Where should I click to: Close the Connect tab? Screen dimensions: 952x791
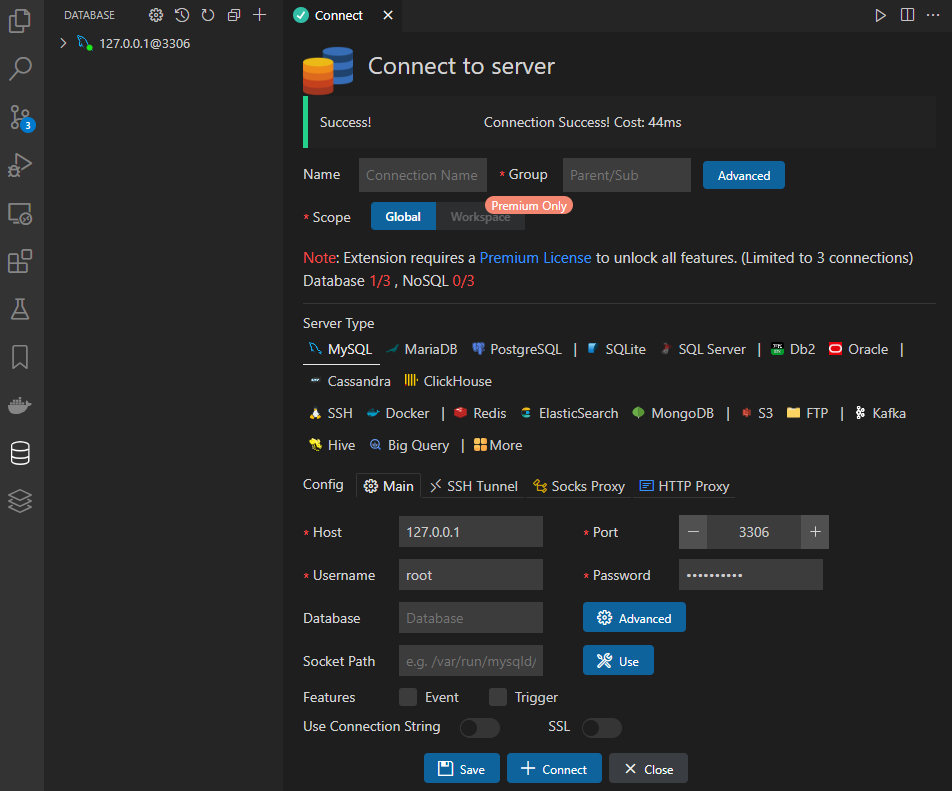(388, 15)
